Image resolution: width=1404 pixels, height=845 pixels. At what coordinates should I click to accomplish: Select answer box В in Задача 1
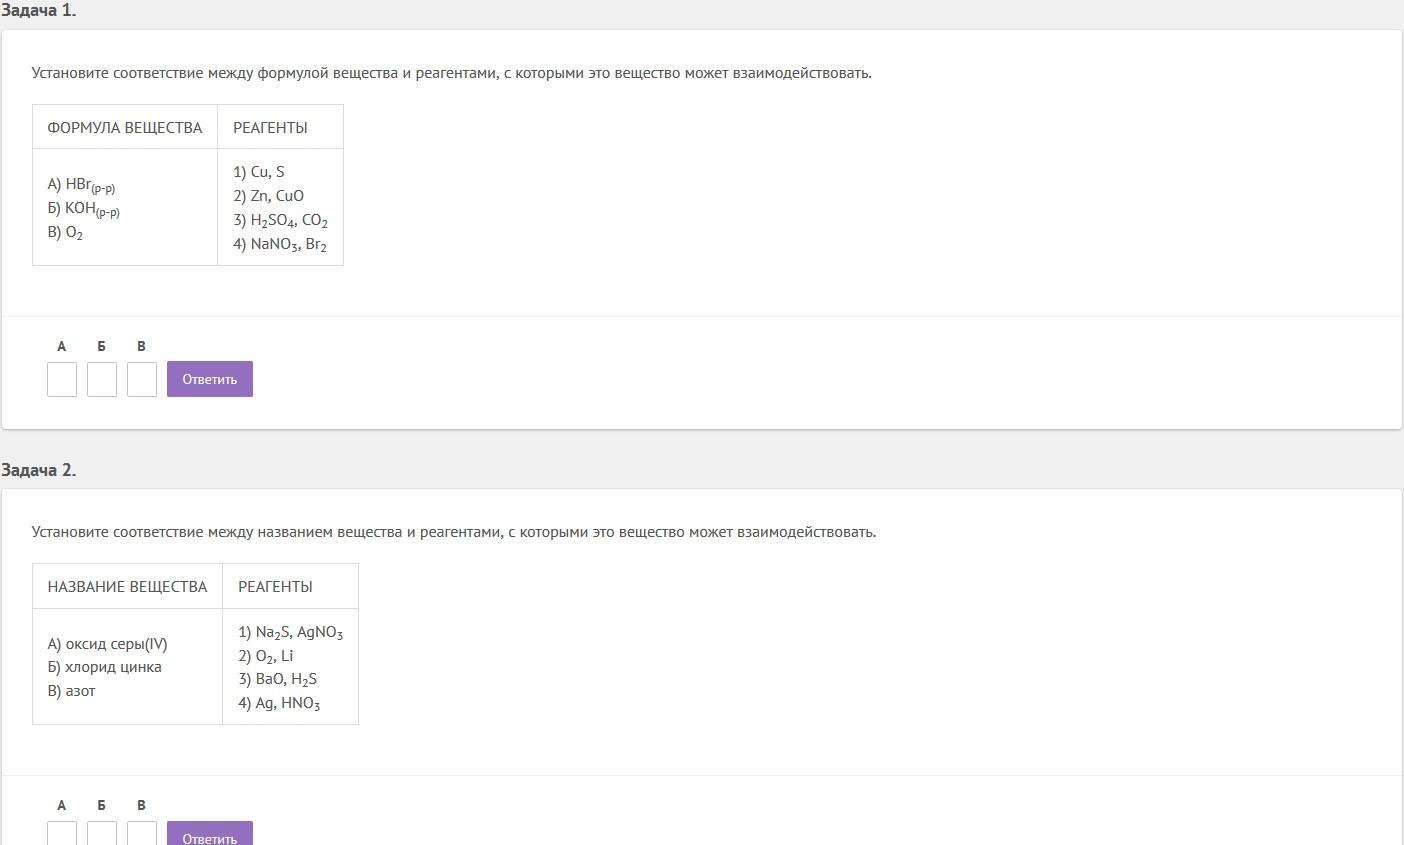(x=142, y=379)
